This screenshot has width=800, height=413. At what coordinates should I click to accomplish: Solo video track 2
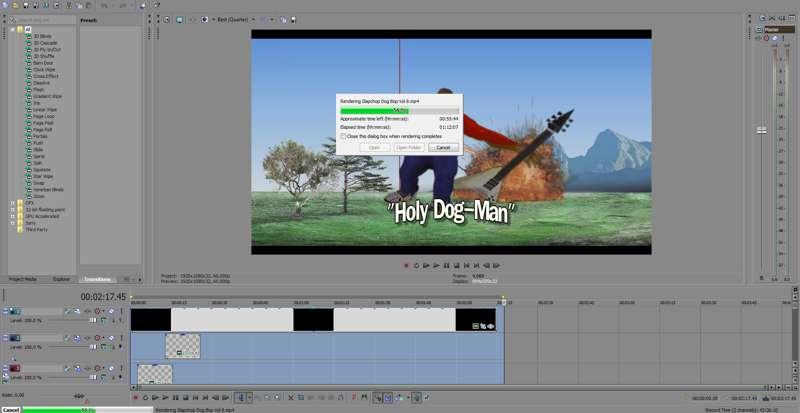click(121, 337)
